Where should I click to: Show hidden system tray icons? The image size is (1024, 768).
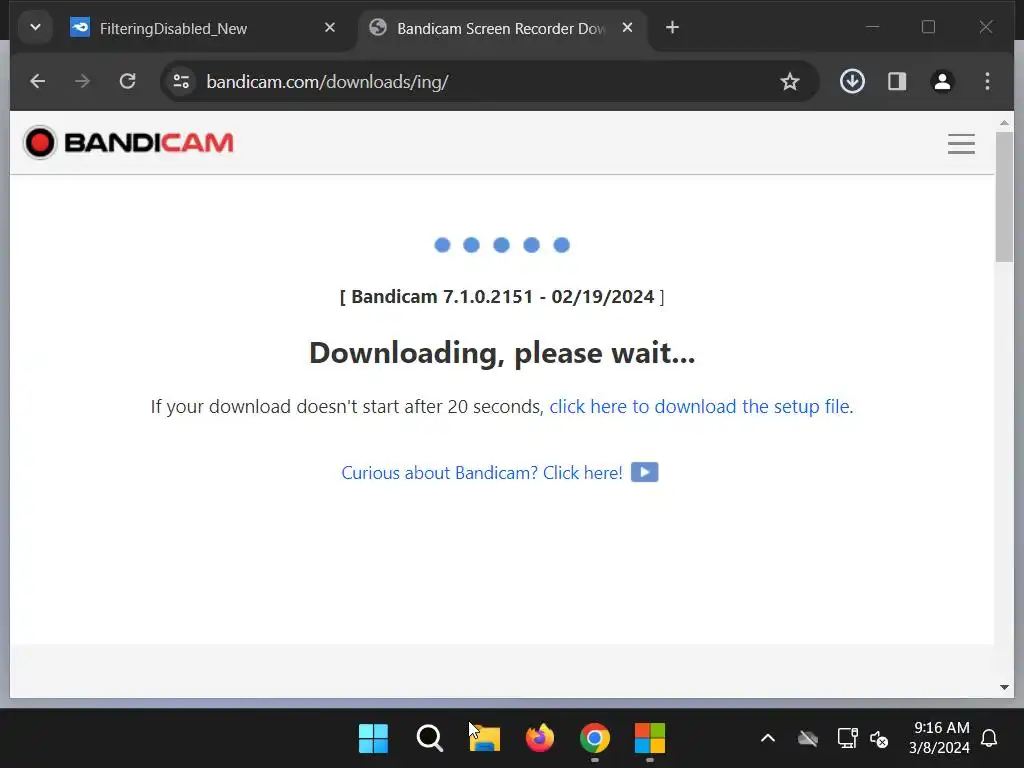pos(768,739)
